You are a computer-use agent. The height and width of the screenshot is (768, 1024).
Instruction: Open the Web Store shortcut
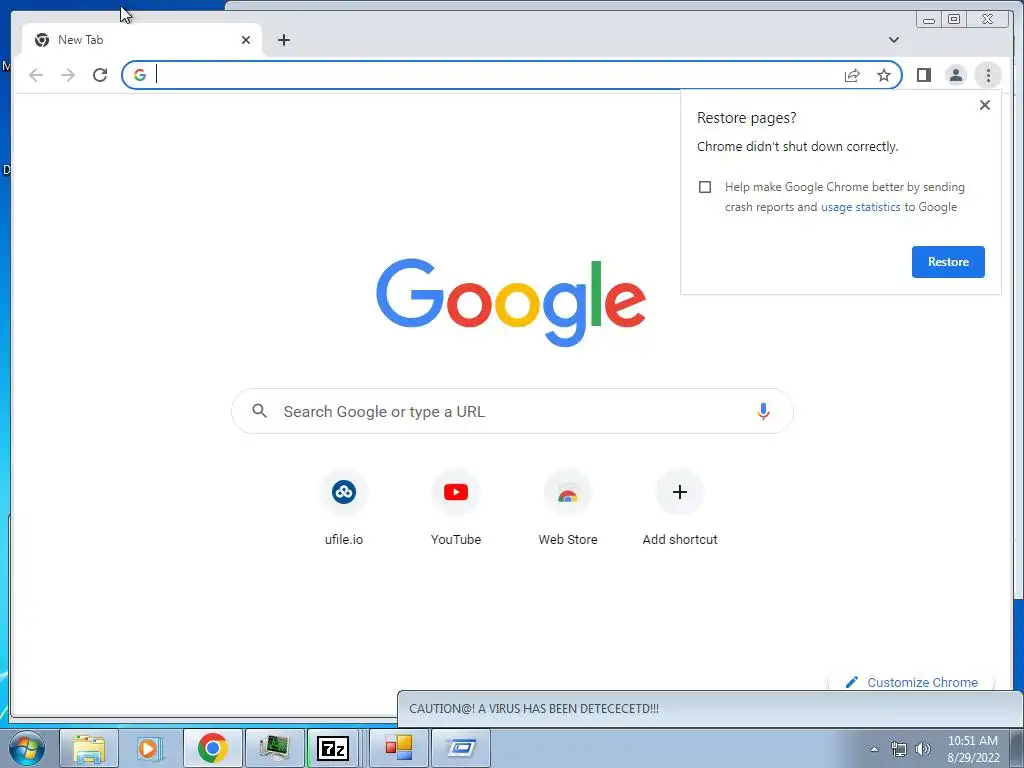pos(568,507)
